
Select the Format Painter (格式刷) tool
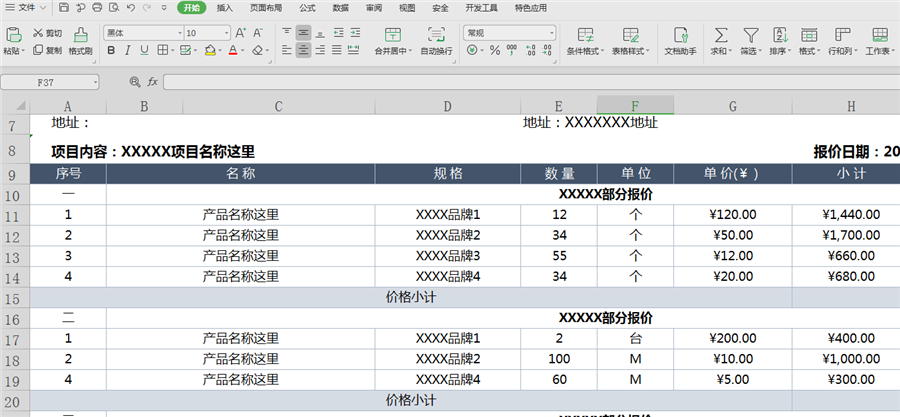(81, 41)
